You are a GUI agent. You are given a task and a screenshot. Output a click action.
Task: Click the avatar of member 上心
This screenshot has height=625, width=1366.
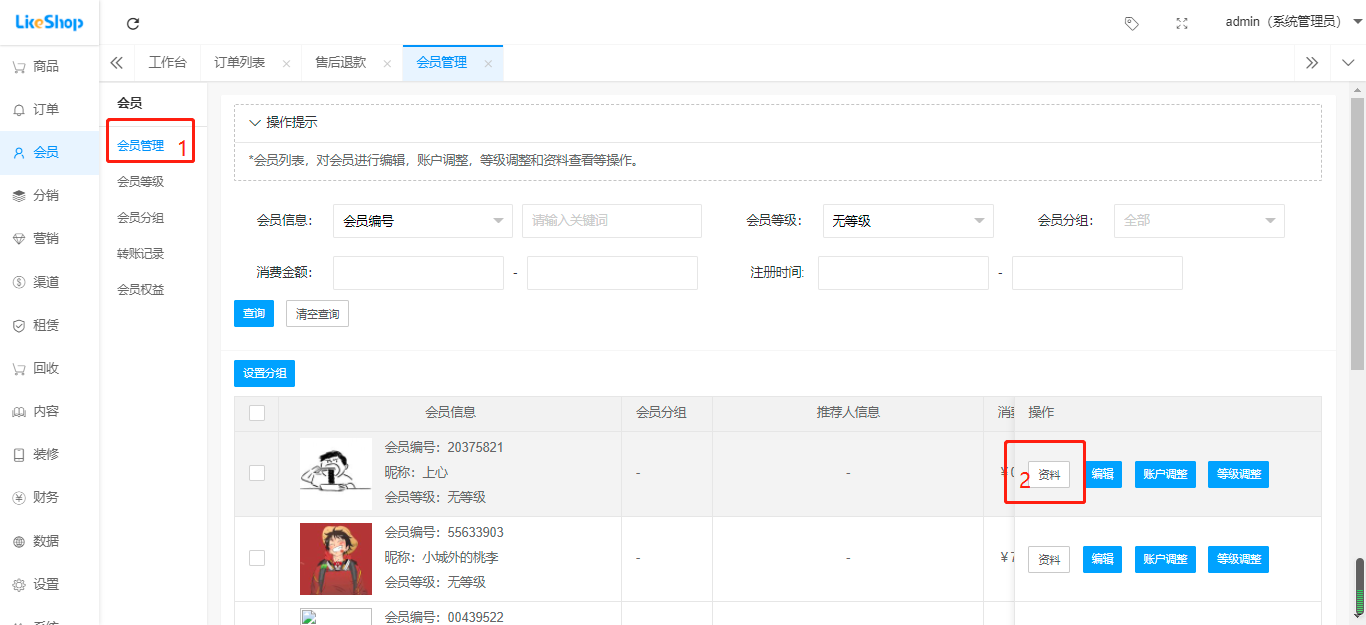(336, 474)
